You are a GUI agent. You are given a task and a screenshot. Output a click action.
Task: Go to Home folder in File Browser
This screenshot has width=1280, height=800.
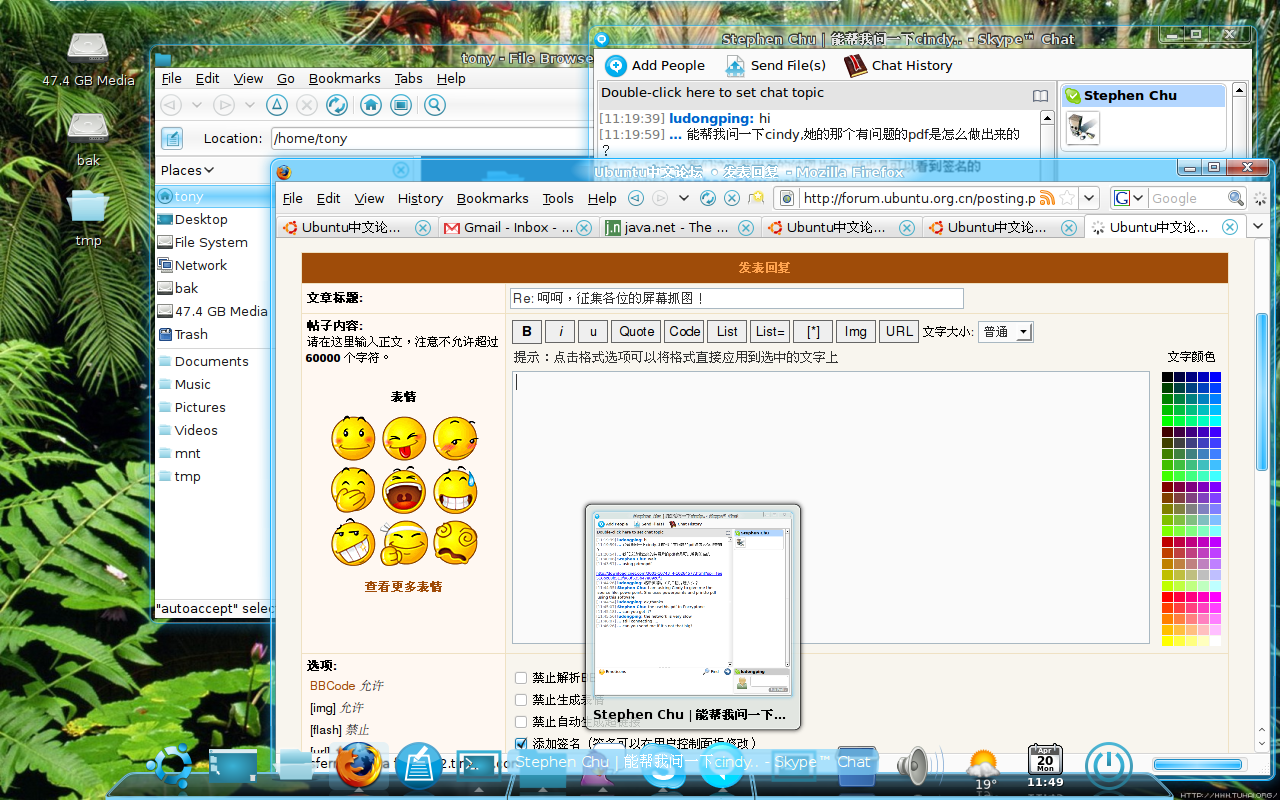pos(371,104)
